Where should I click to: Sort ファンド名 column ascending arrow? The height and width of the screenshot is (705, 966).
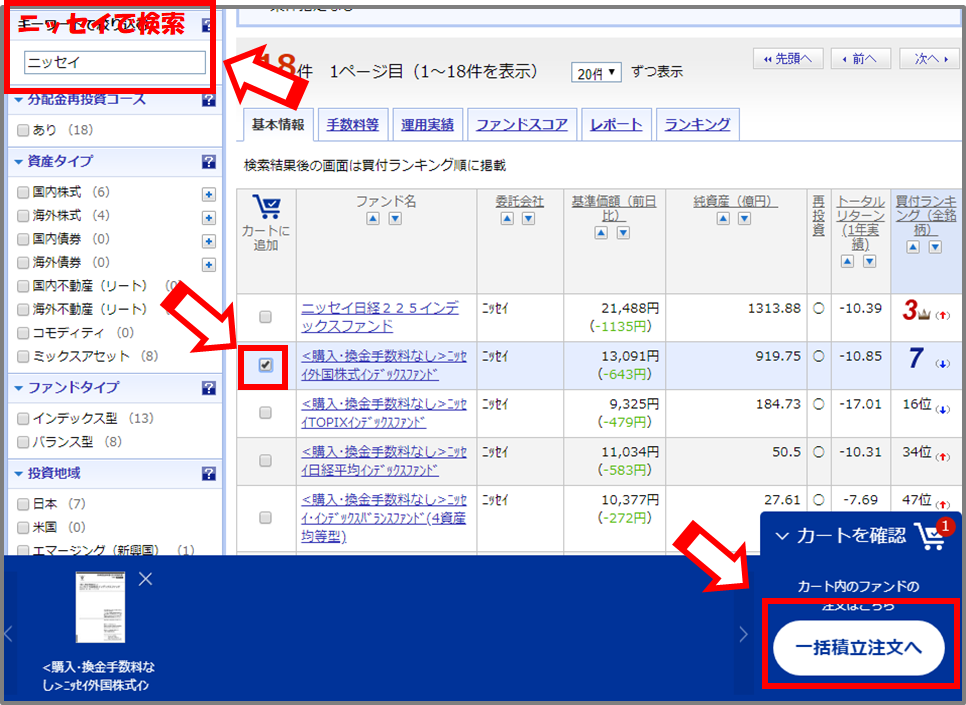click(373, 219)
